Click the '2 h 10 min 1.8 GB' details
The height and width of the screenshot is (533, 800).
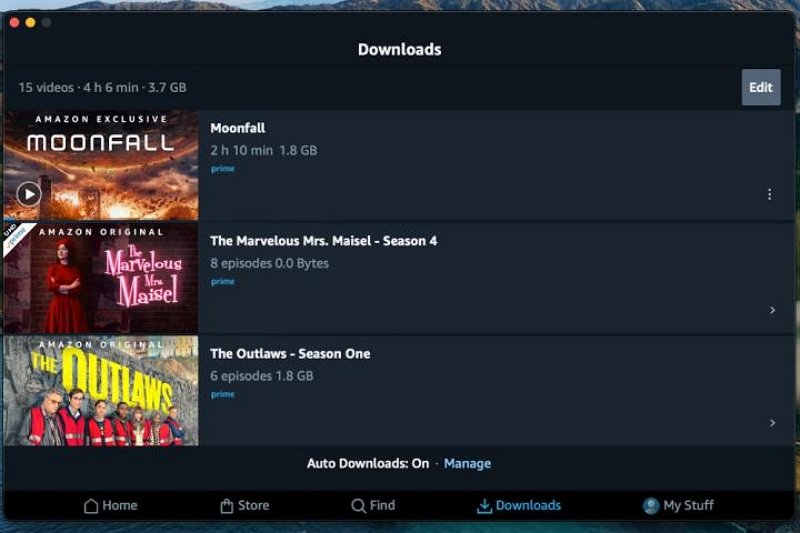[264, 150]
